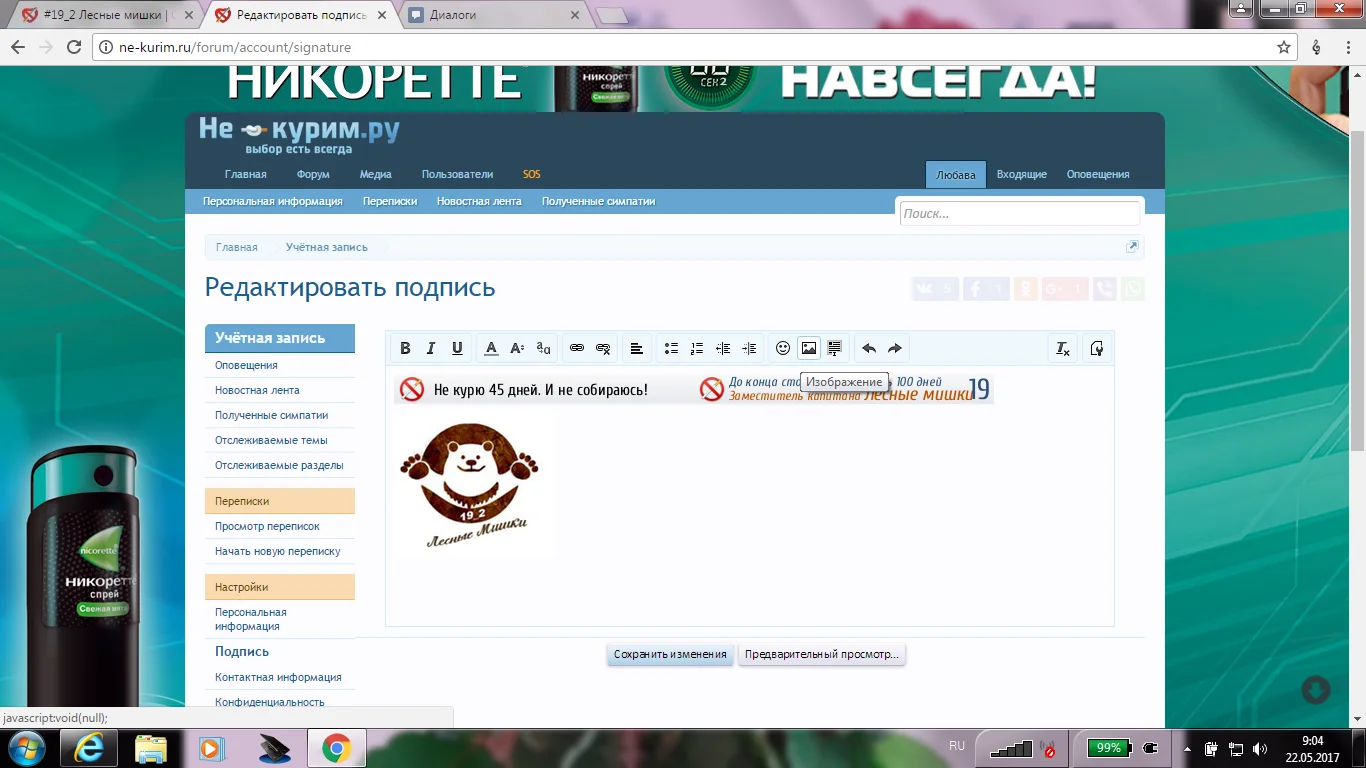Toggle bold formatting in the editor
This screenshot has height=768, width=1366.
(x=405, y=348)
